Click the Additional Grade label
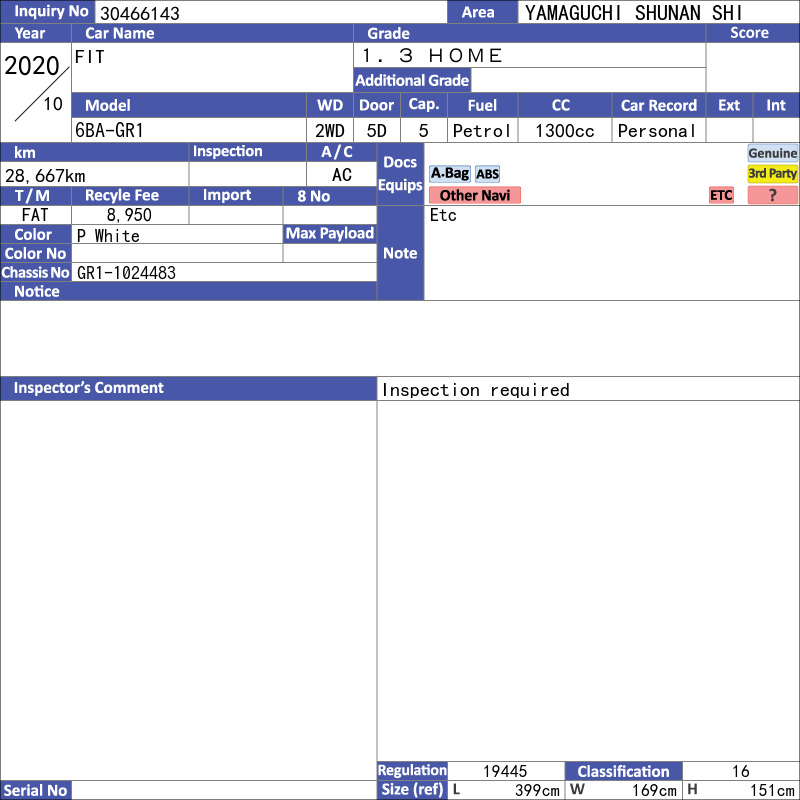Viewport: 800px width, 800px height. click(412, 80)
